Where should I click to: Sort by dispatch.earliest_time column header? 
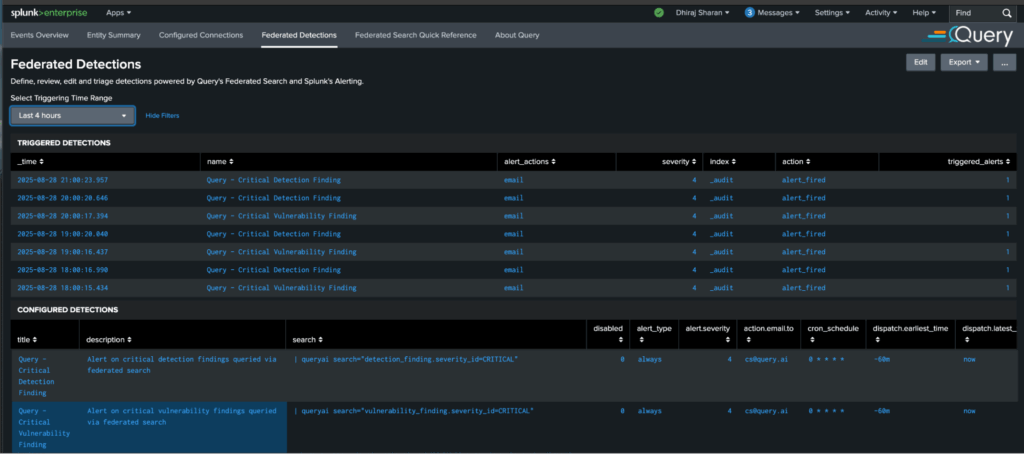[910, 334]
